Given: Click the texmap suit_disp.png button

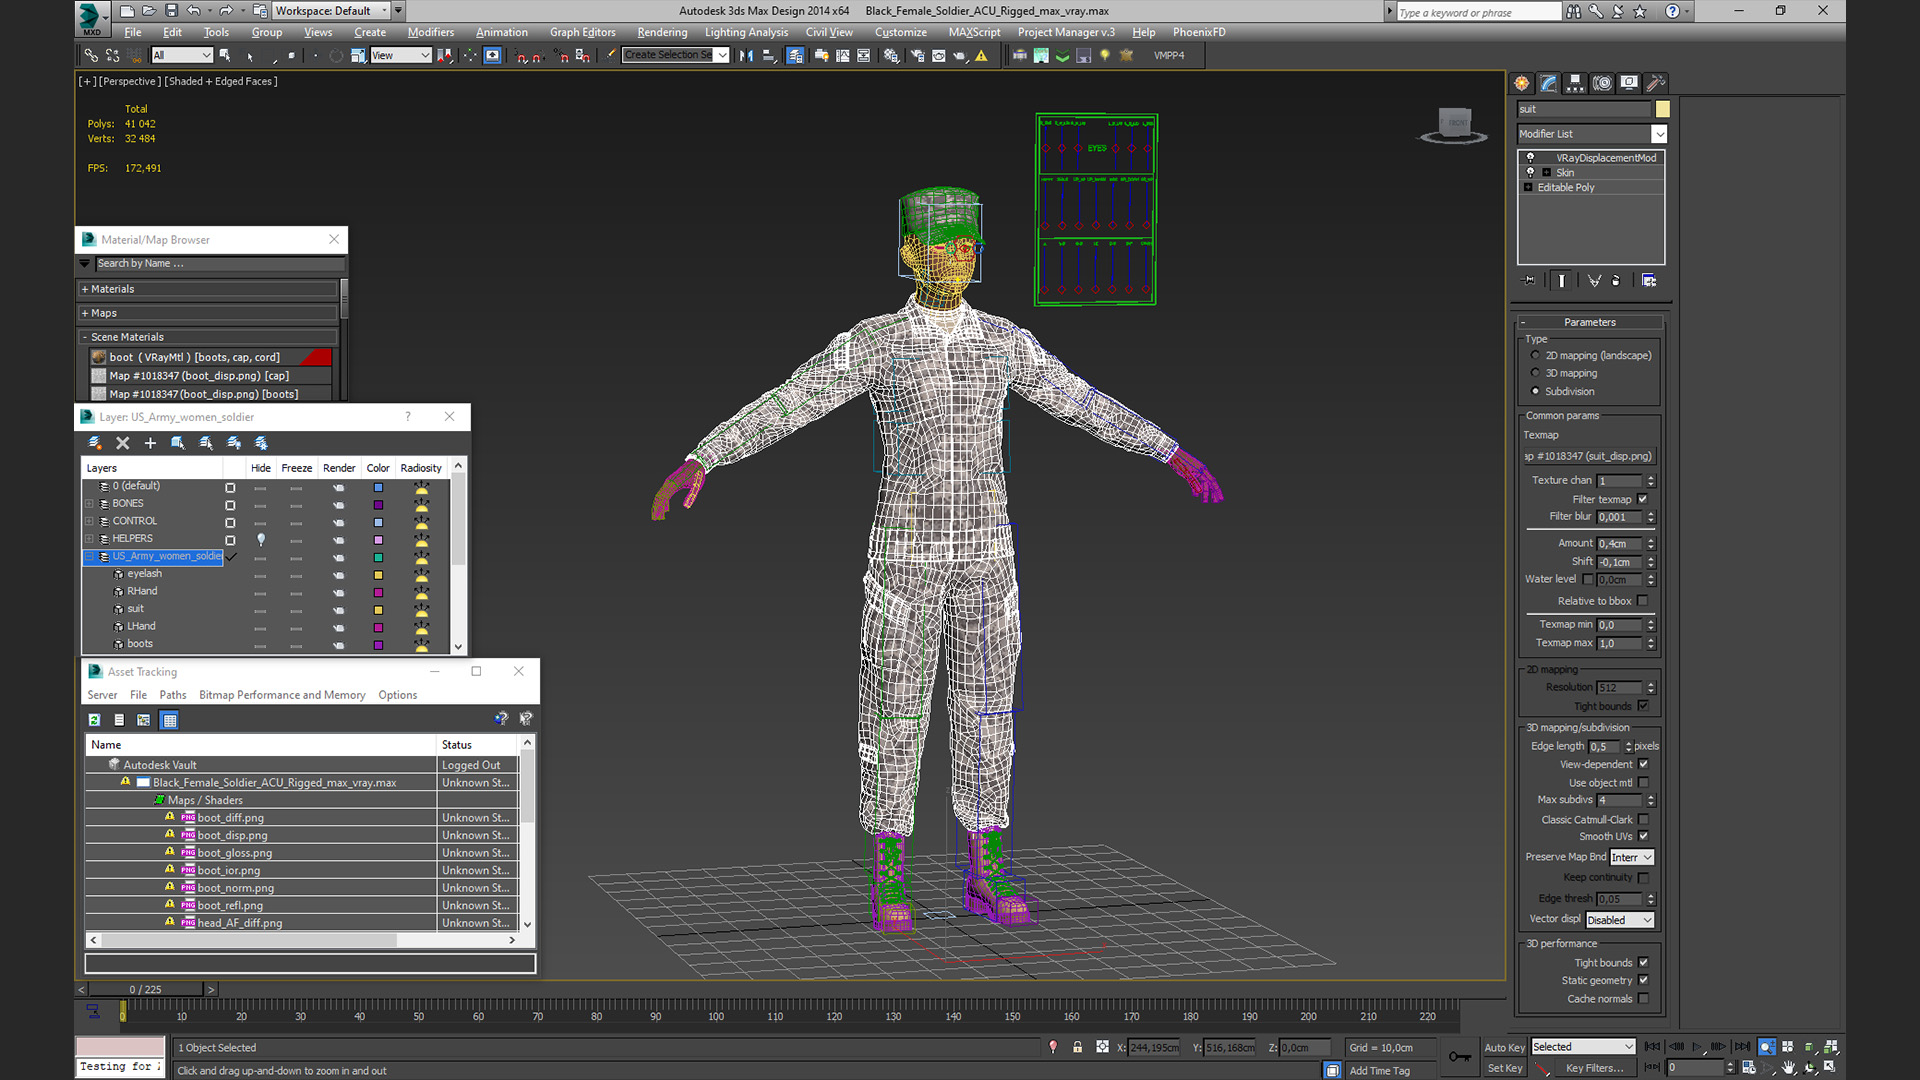Looking at the screenshot, I should 1590,456.
